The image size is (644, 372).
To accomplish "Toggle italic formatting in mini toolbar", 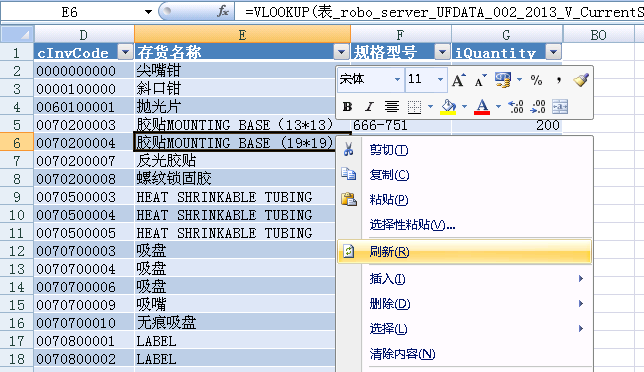I will [x=369, y=107].
